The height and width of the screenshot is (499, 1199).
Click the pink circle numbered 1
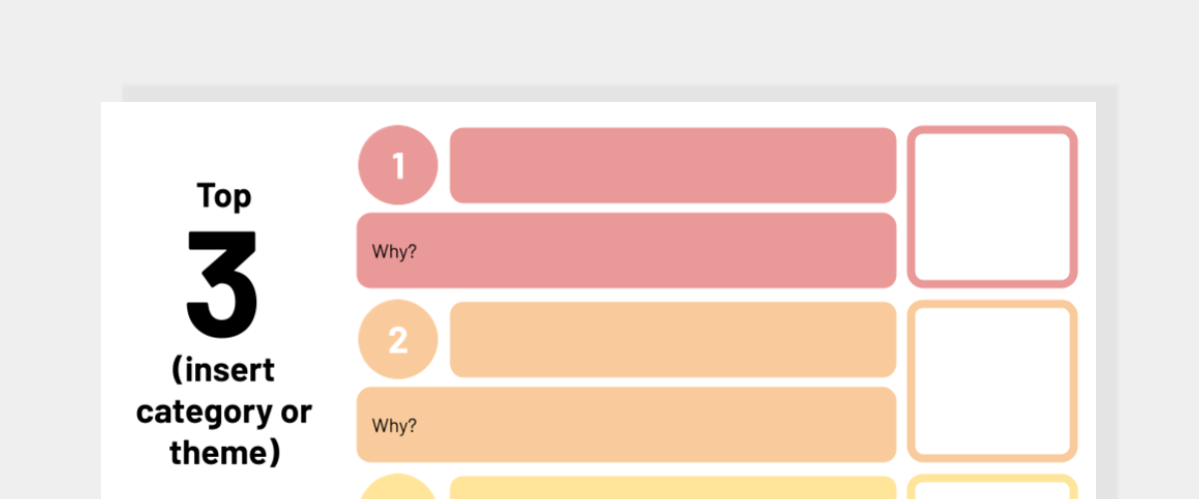coord(398,165)
